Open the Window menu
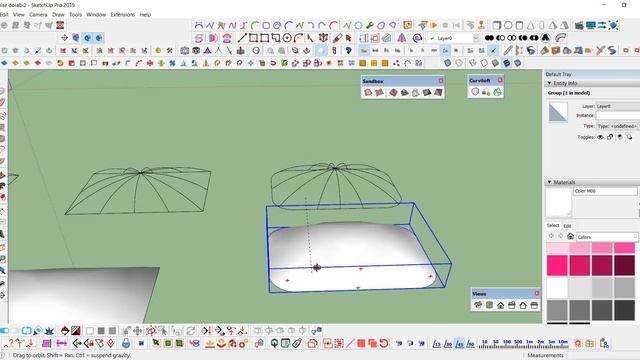This screenshot has height=360, width=640. point(96,14)
